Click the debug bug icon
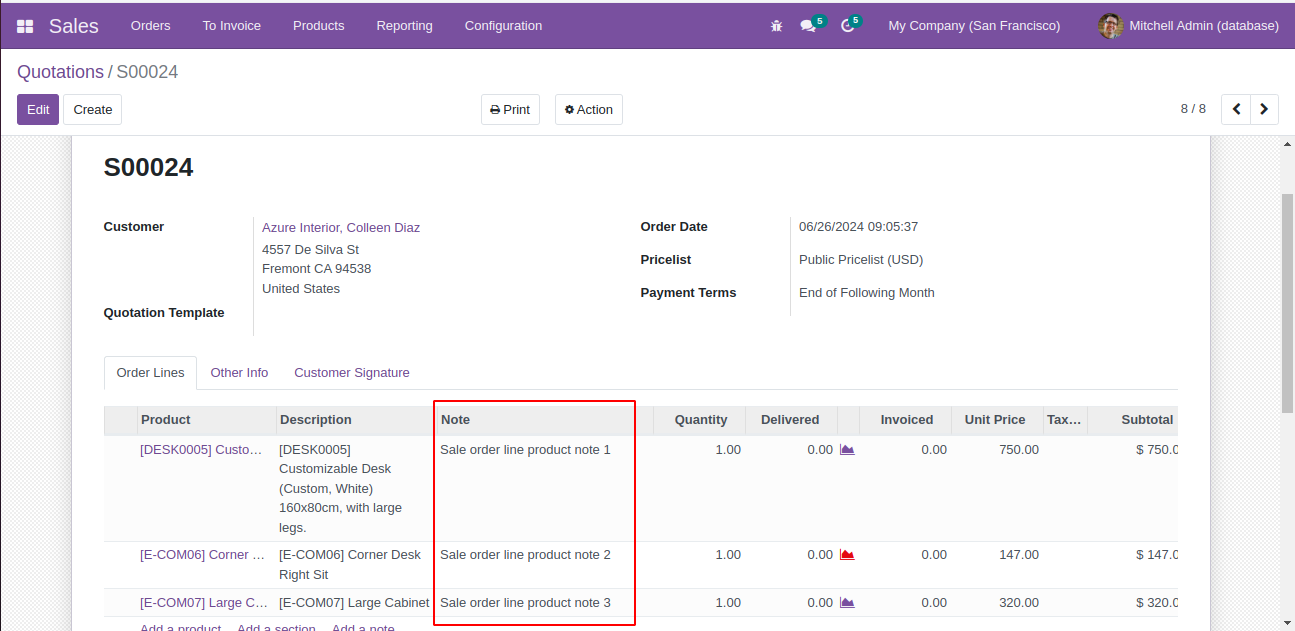 click(776, 26)
